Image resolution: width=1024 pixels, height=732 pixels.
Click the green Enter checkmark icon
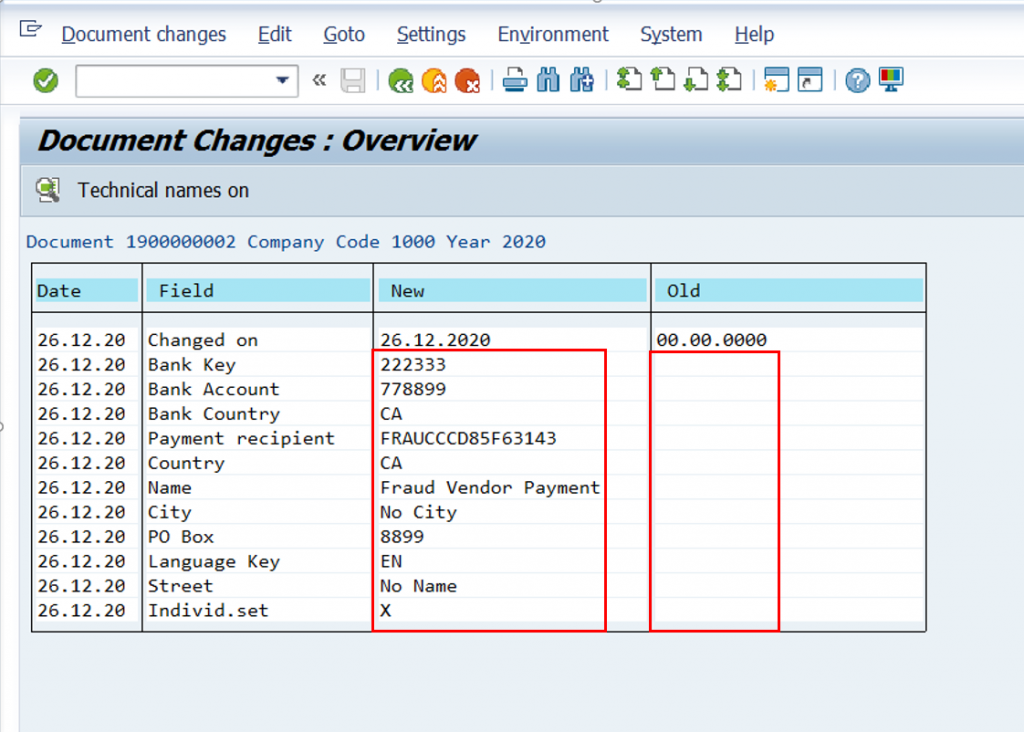[46, 81]
